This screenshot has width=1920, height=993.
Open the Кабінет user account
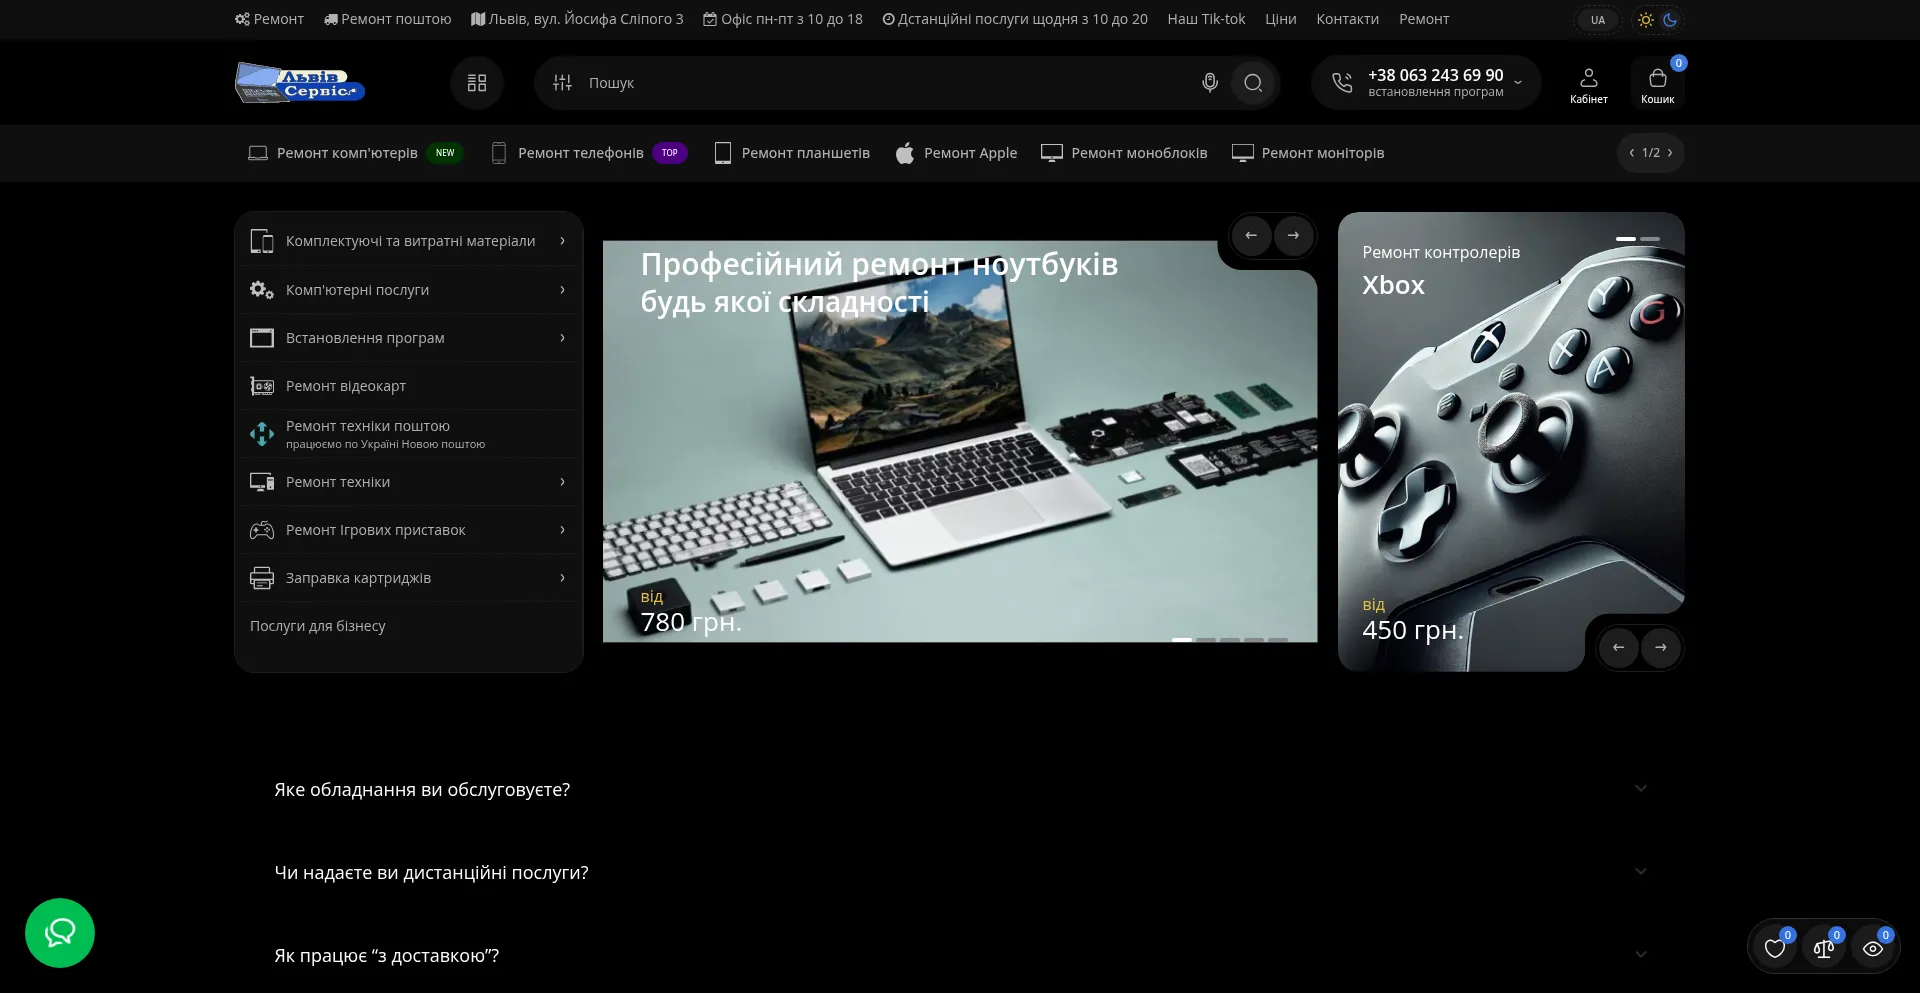coord(1589,84)
